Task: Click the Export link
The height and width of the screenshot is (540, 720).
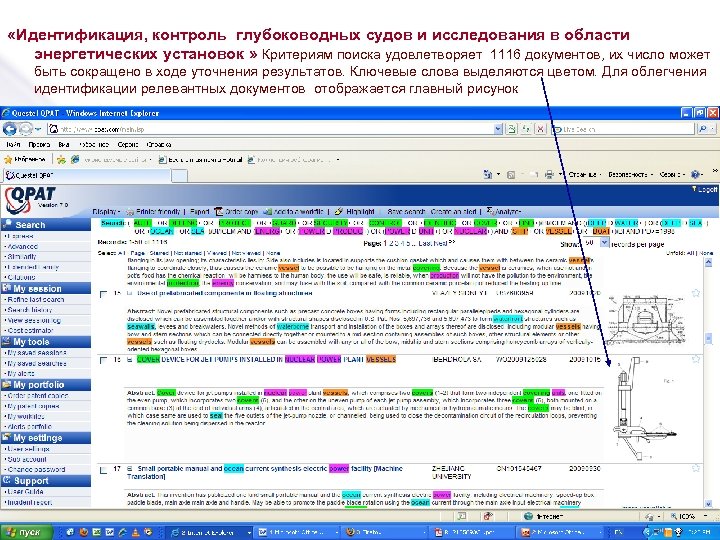Action: point(200,212)
